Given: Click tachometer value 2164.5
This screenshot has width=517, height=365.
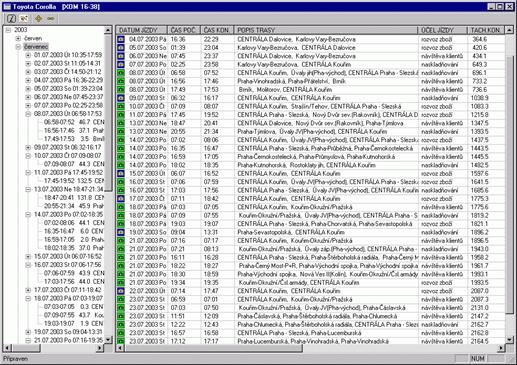Looking at the screenshot, I should (480, 341).
